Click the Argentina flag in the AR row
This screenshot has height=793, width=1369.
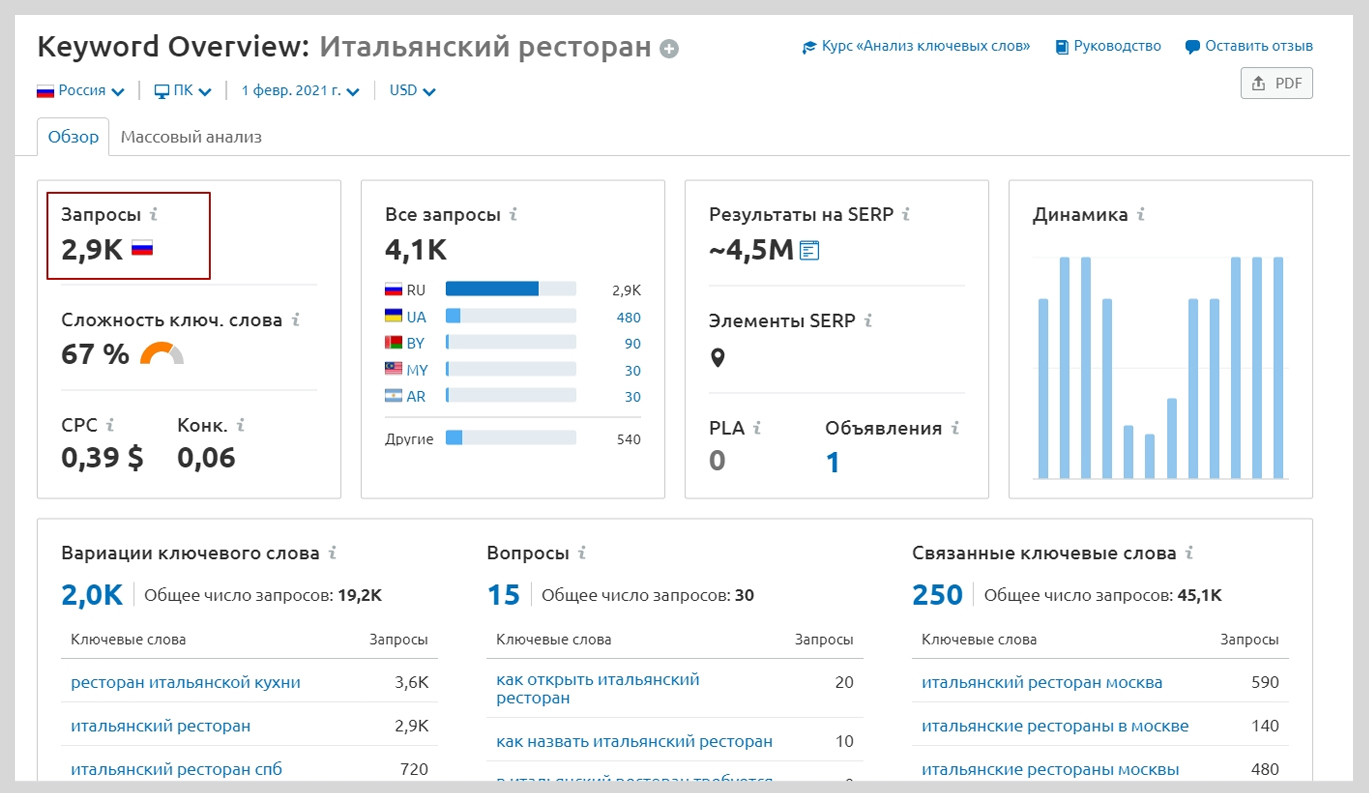coord(394,396)
